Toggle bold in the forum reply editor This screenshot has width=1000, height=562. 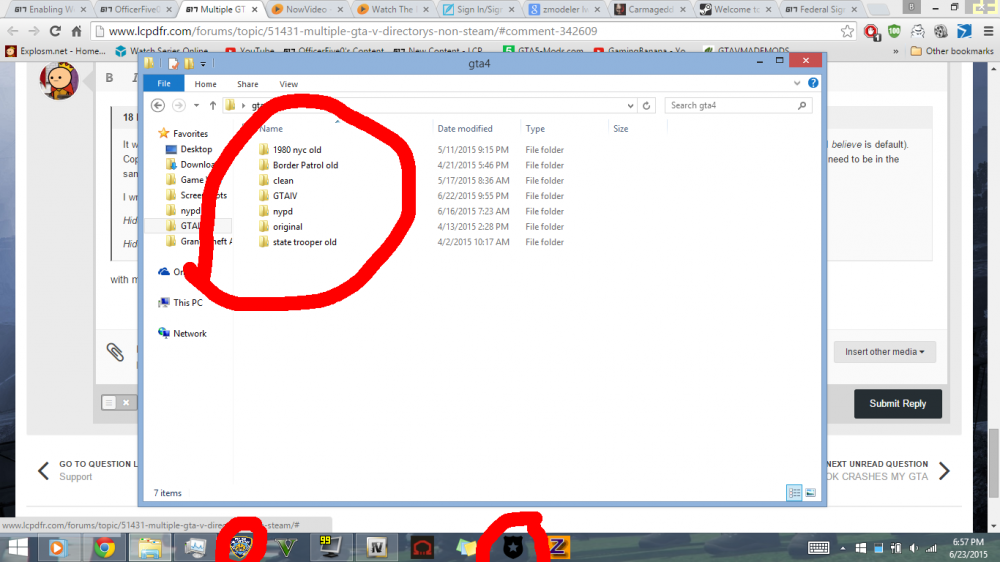pos(109,77)
